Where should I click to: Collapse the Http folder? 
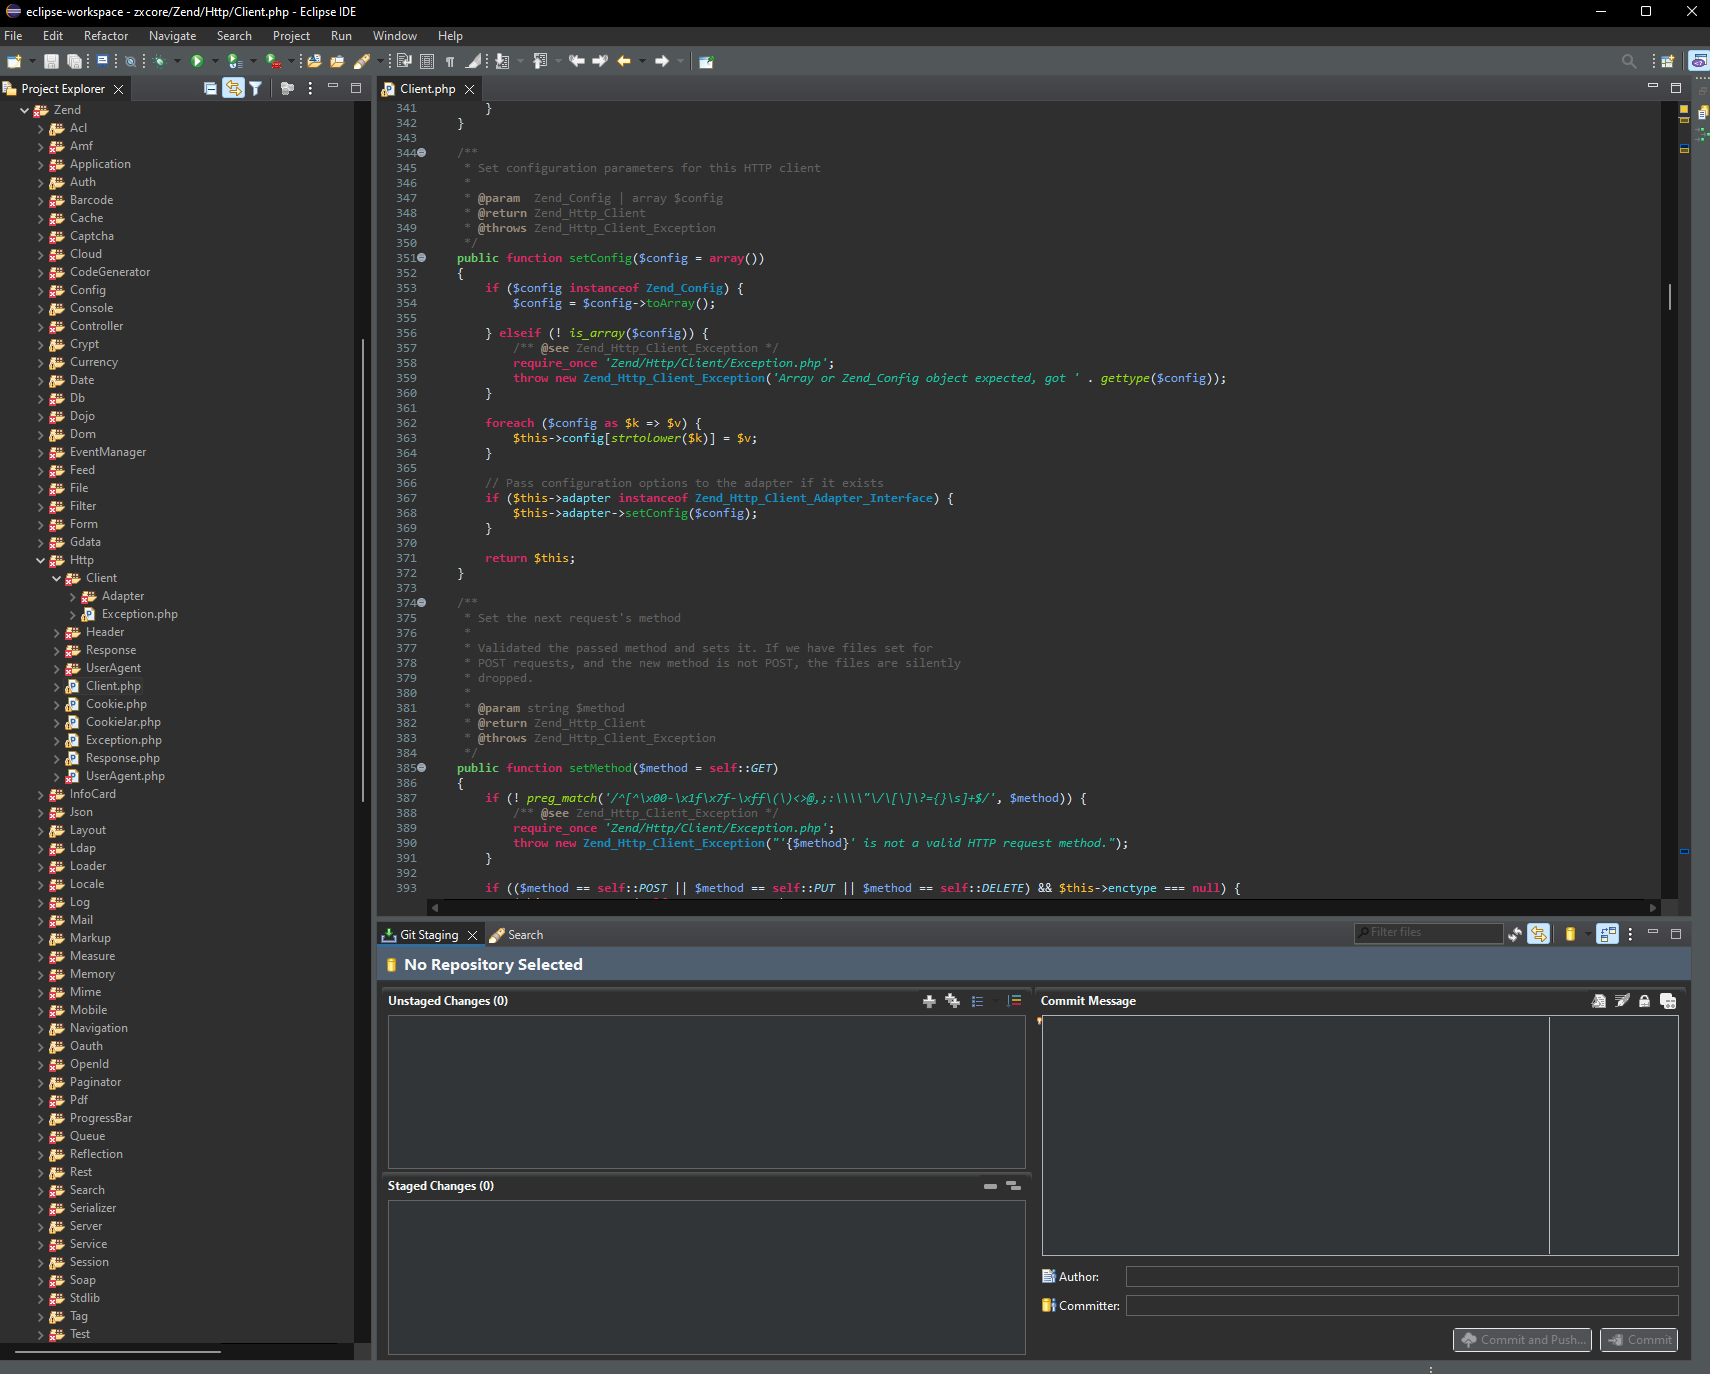(41, 560)
